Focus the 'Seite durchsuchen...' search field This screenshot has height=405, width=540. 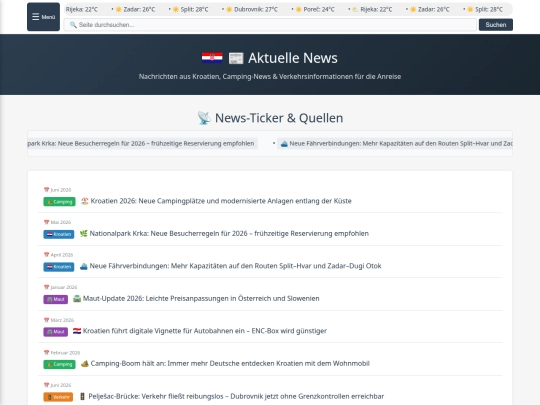[270, 25]
